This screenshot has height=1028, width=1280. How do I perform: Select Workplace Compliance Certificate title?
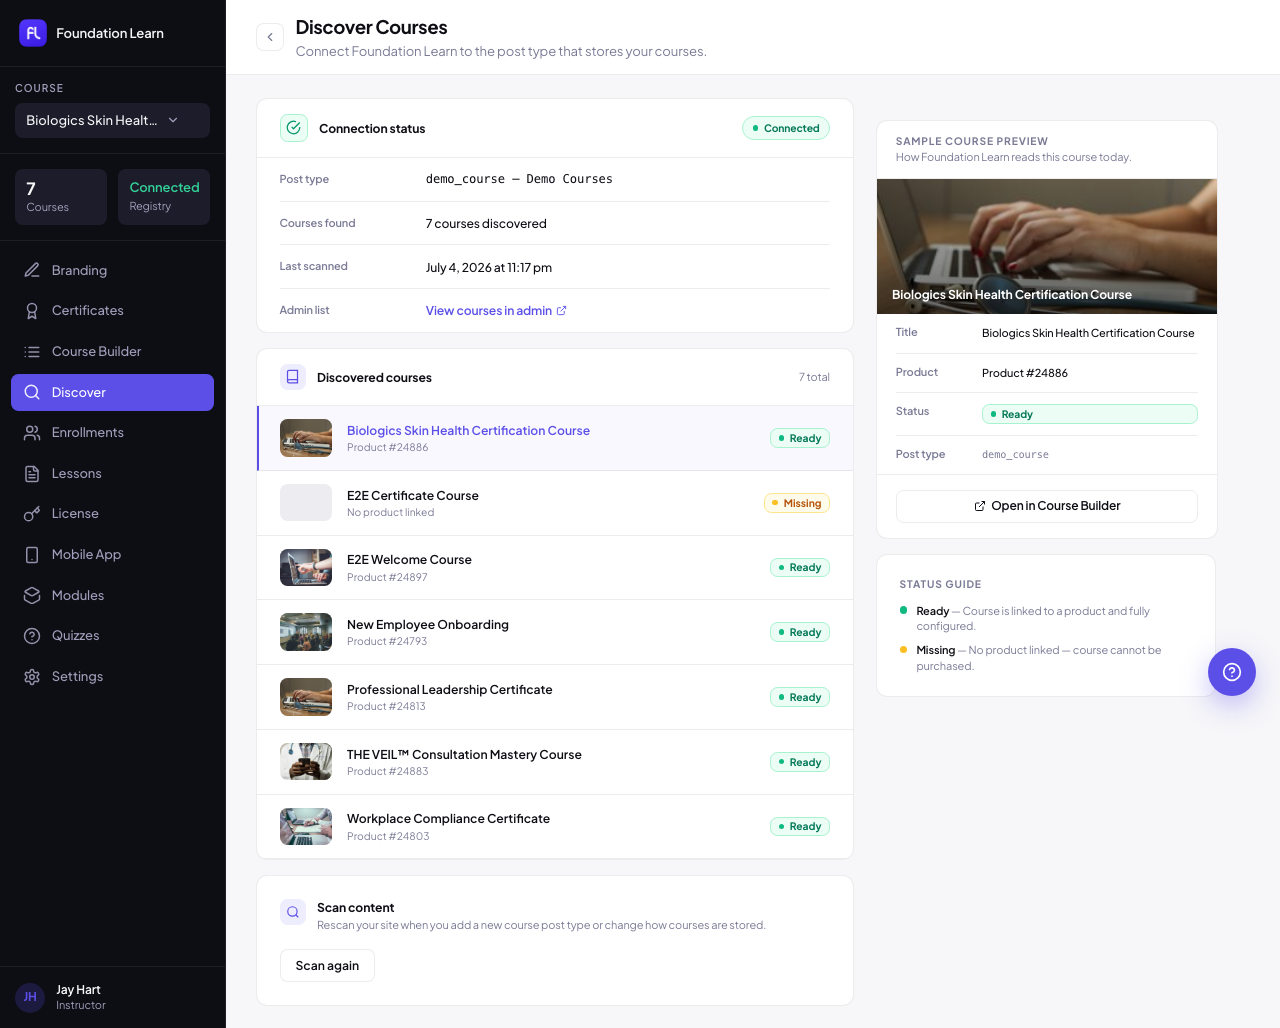coord(448,819)
